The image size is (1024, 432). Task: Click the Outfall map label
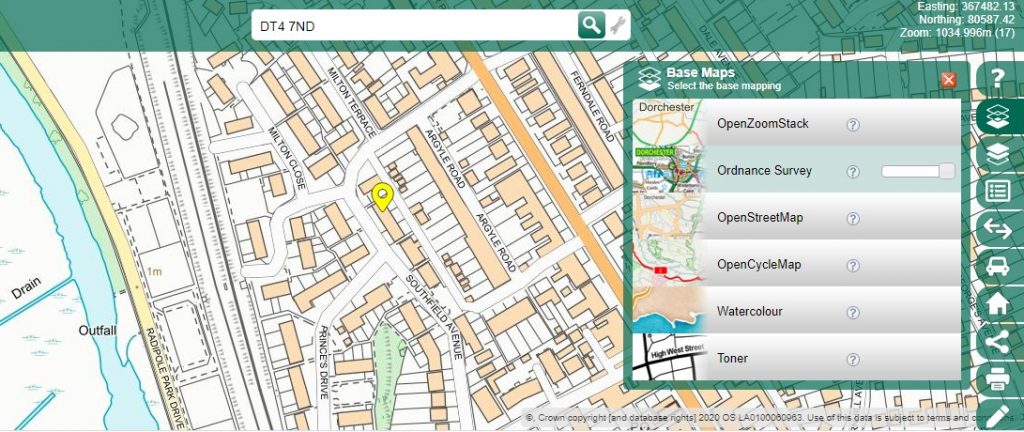(x=97, y=331)
